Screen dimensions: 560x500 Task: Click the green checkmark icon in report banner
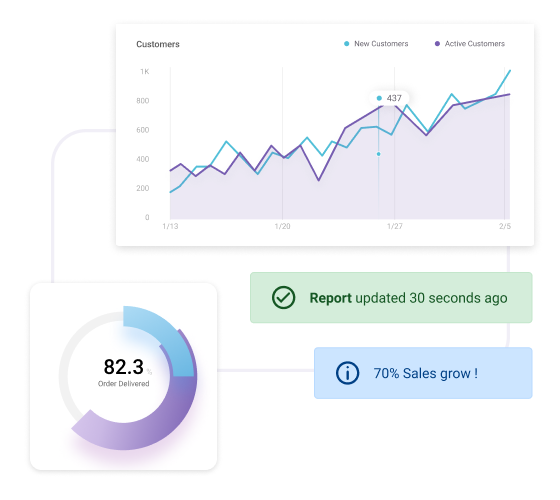tap(283, 298)
